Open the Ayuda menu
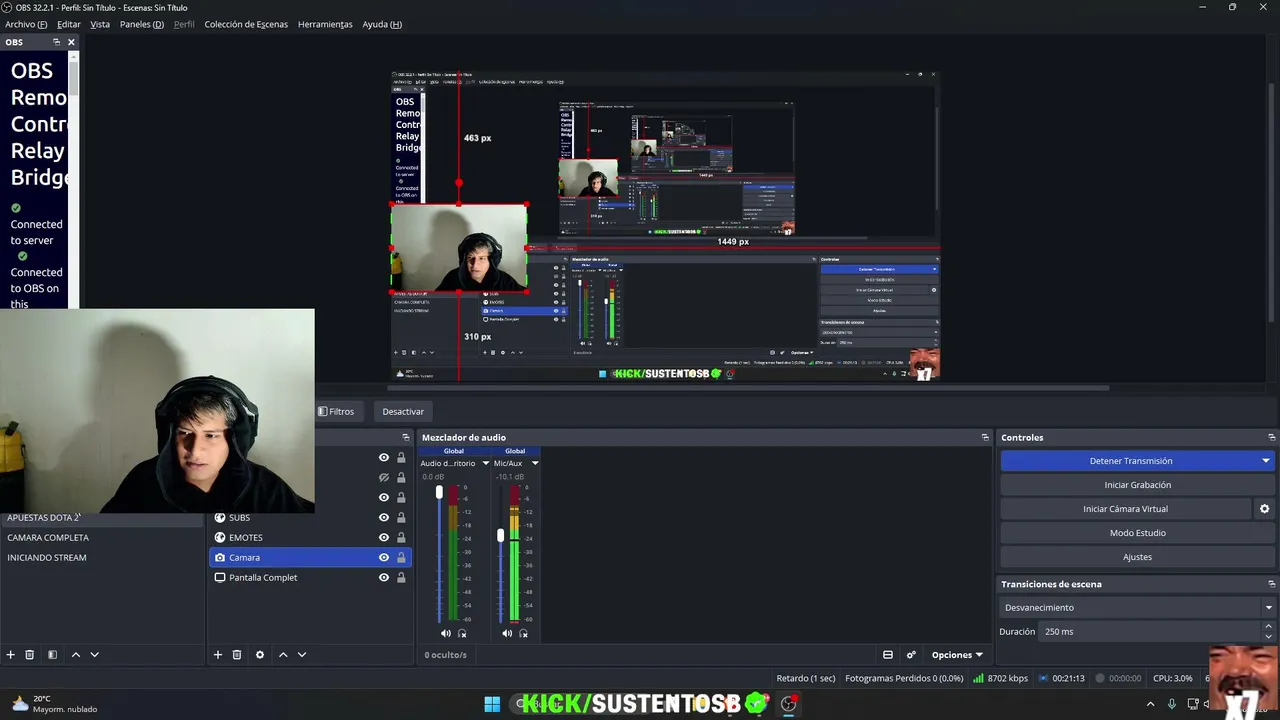The image size is (1280, 720). click(x=382, y=24)
